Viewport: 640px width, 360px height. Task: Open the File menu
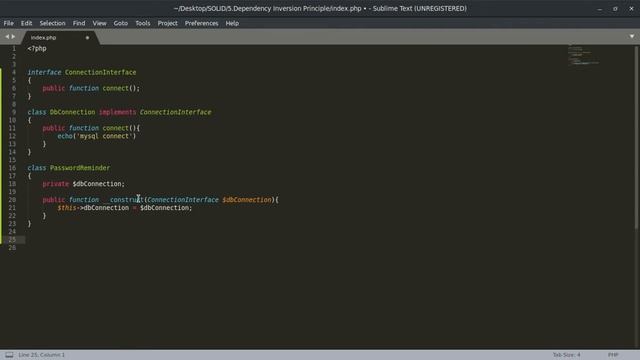(x=9, y=23)
